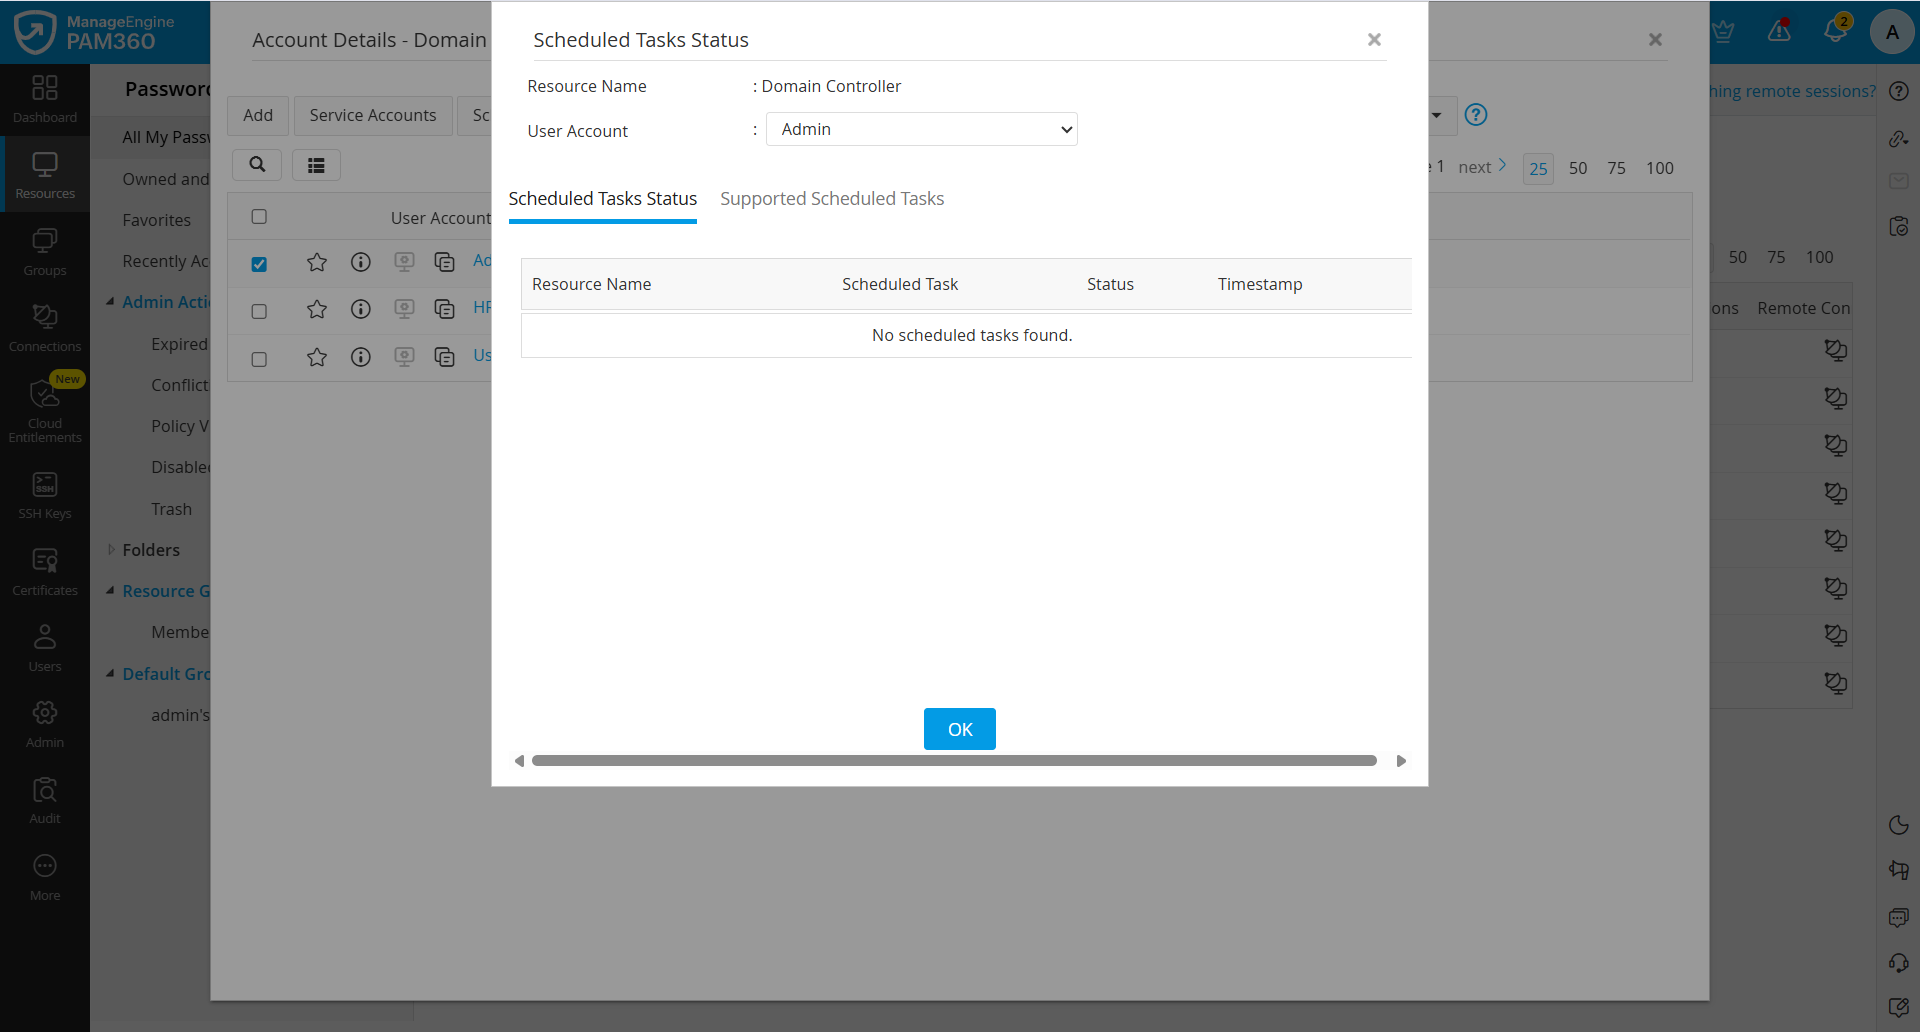1920x1032 pixels.
Task: Click the headset support icon
Action: click(1898, 963)
